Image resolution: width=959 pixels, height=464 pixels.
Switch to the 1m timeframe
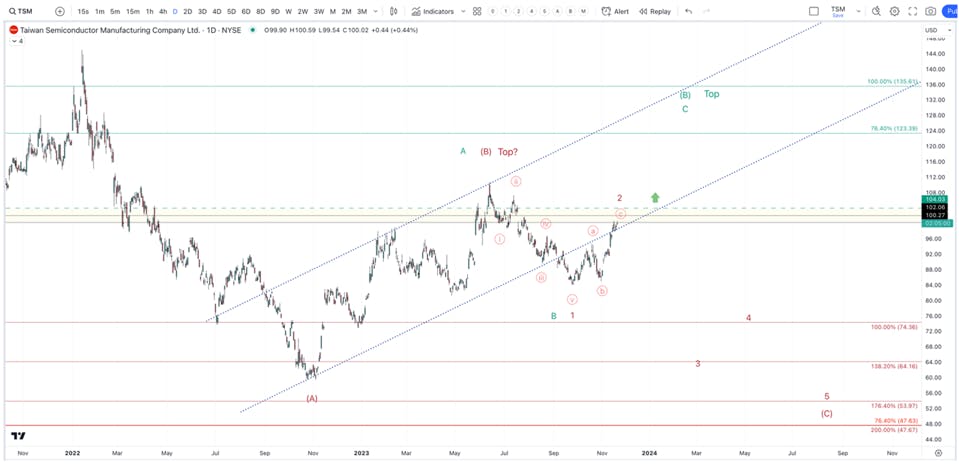click(99, 11)
